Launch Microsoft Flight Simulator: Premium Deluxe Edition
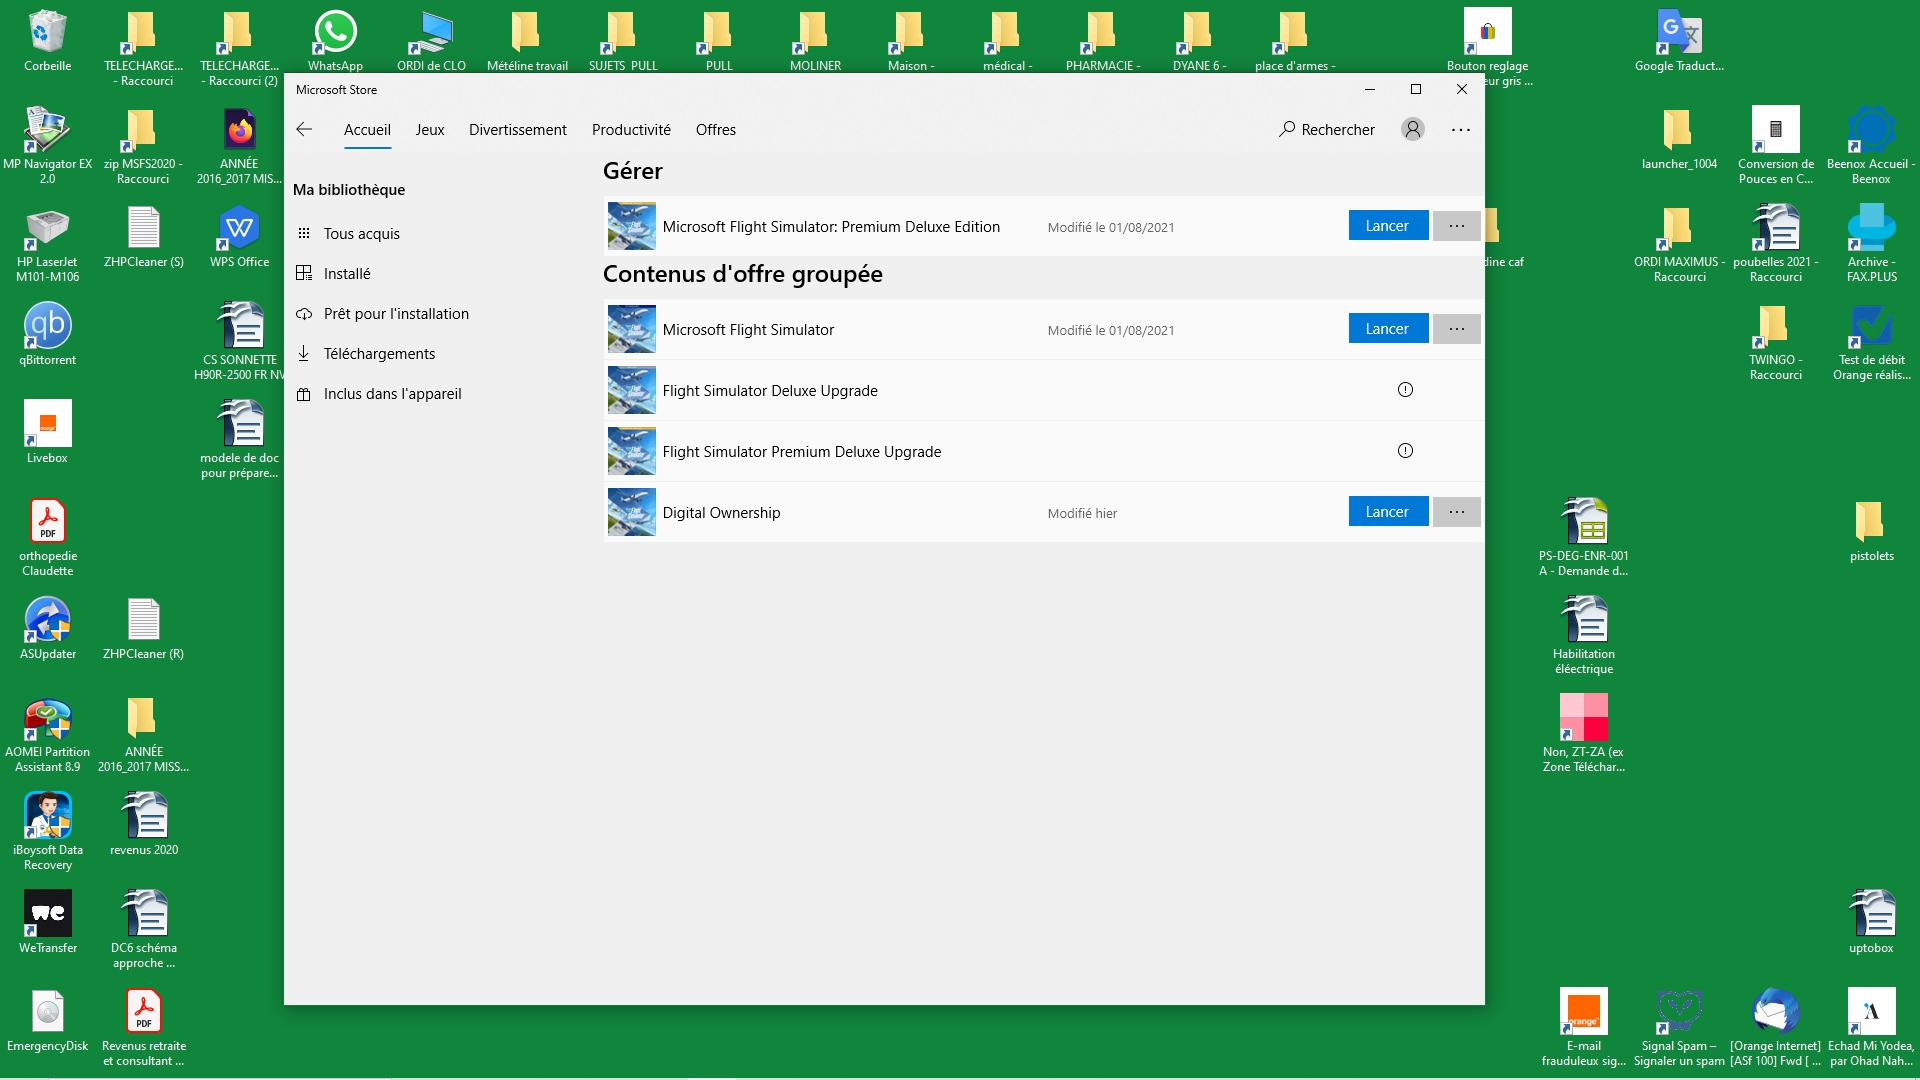 [1388, 226]
